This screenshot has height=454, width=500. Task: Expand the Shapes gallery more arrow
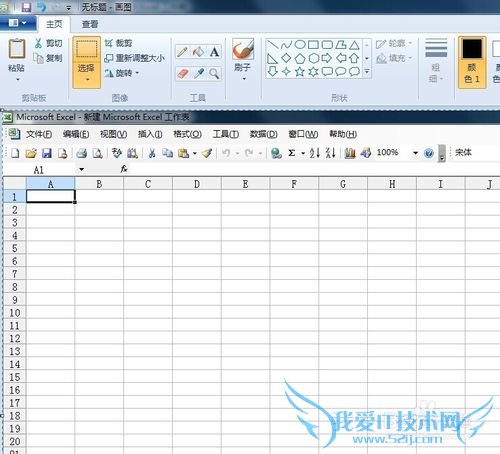point(367,71)
